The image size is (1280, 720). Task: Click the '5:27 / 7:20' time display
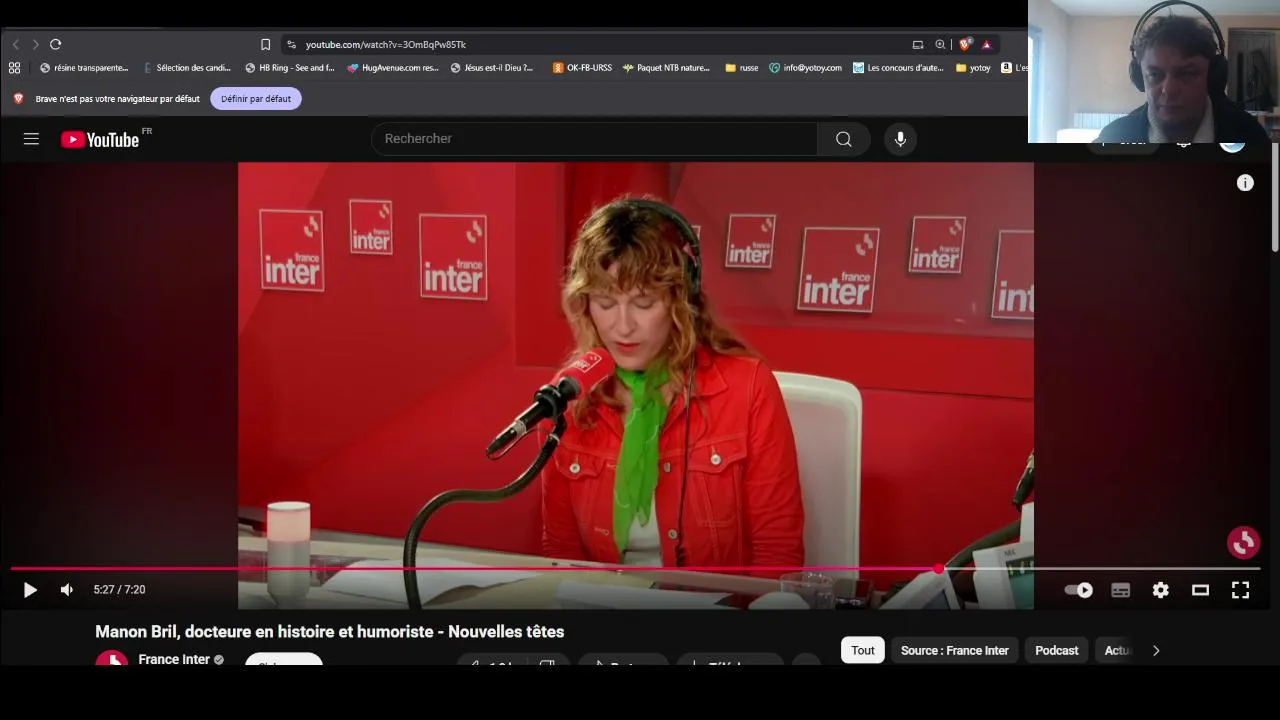[119, 590]
